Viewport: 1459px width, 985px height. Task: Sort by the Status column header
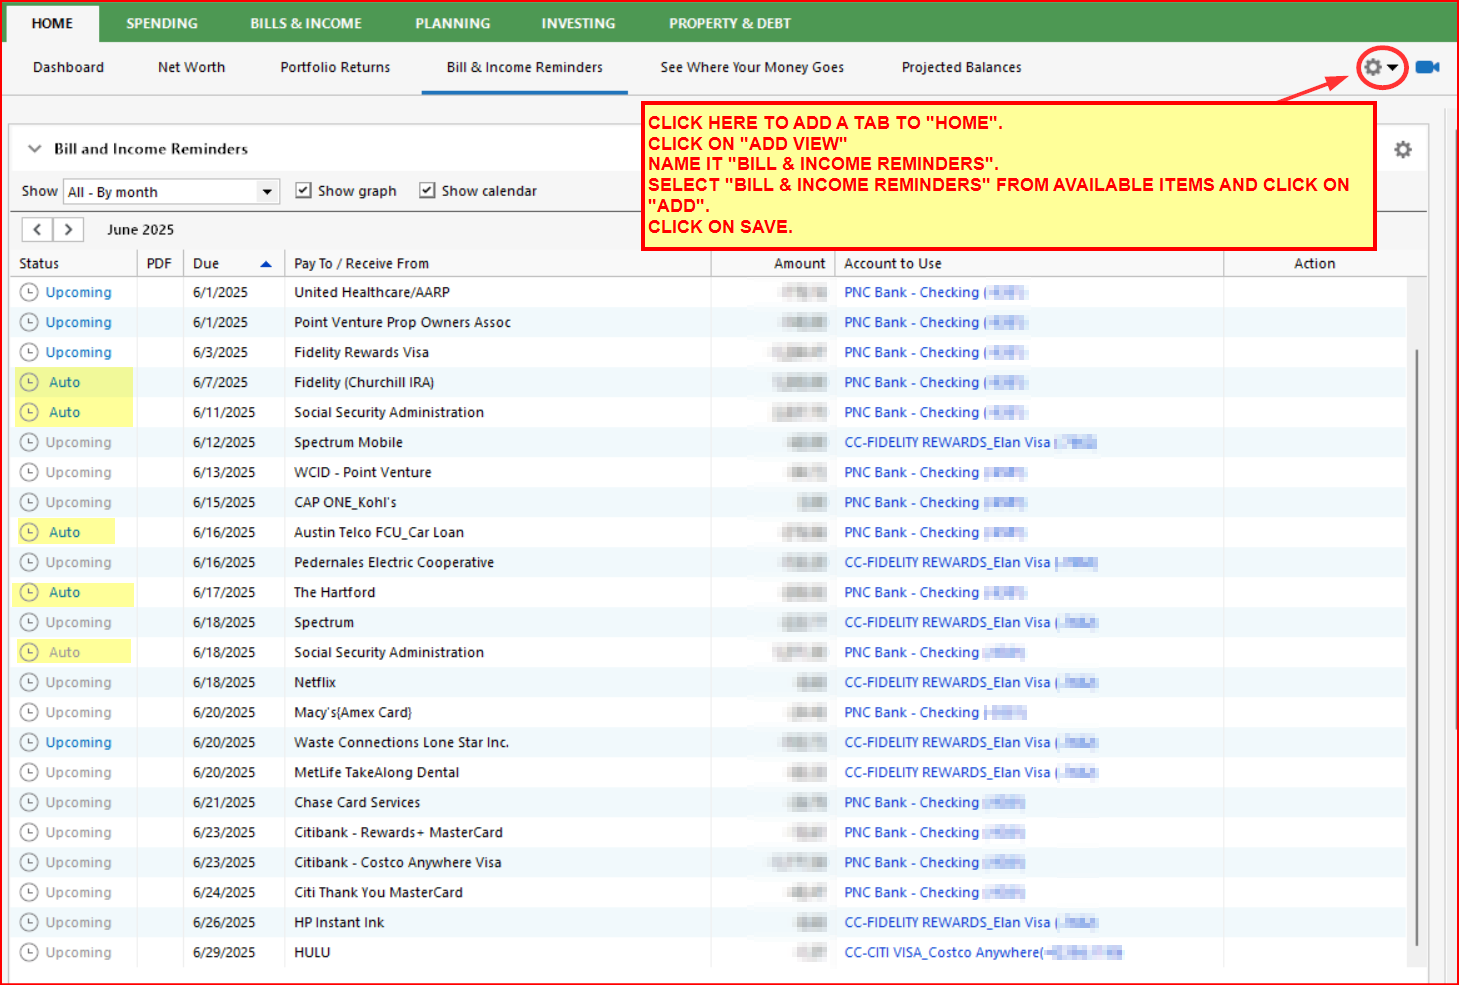click(39, 264)
